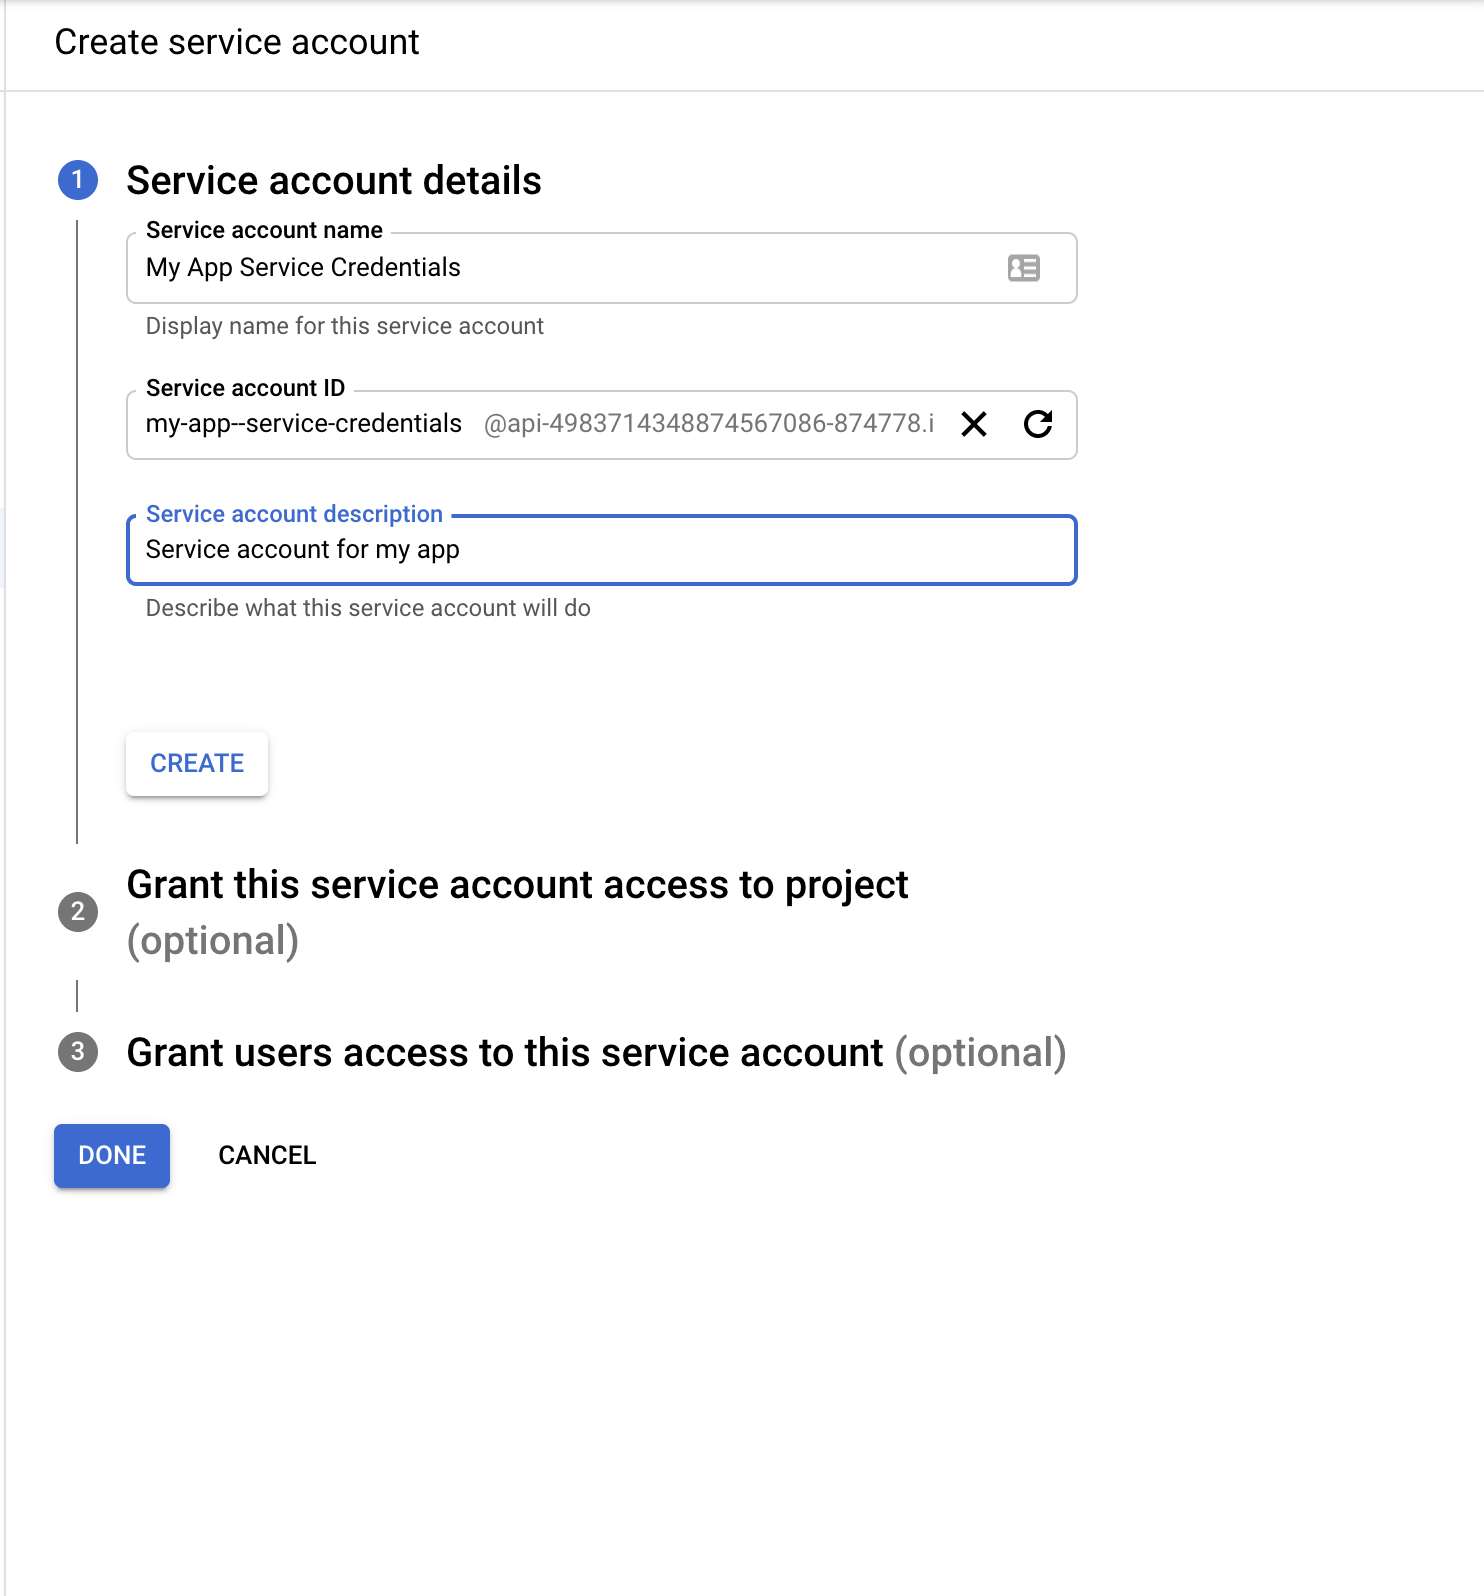
Task: Click the Service account name label
Action: 264,230
